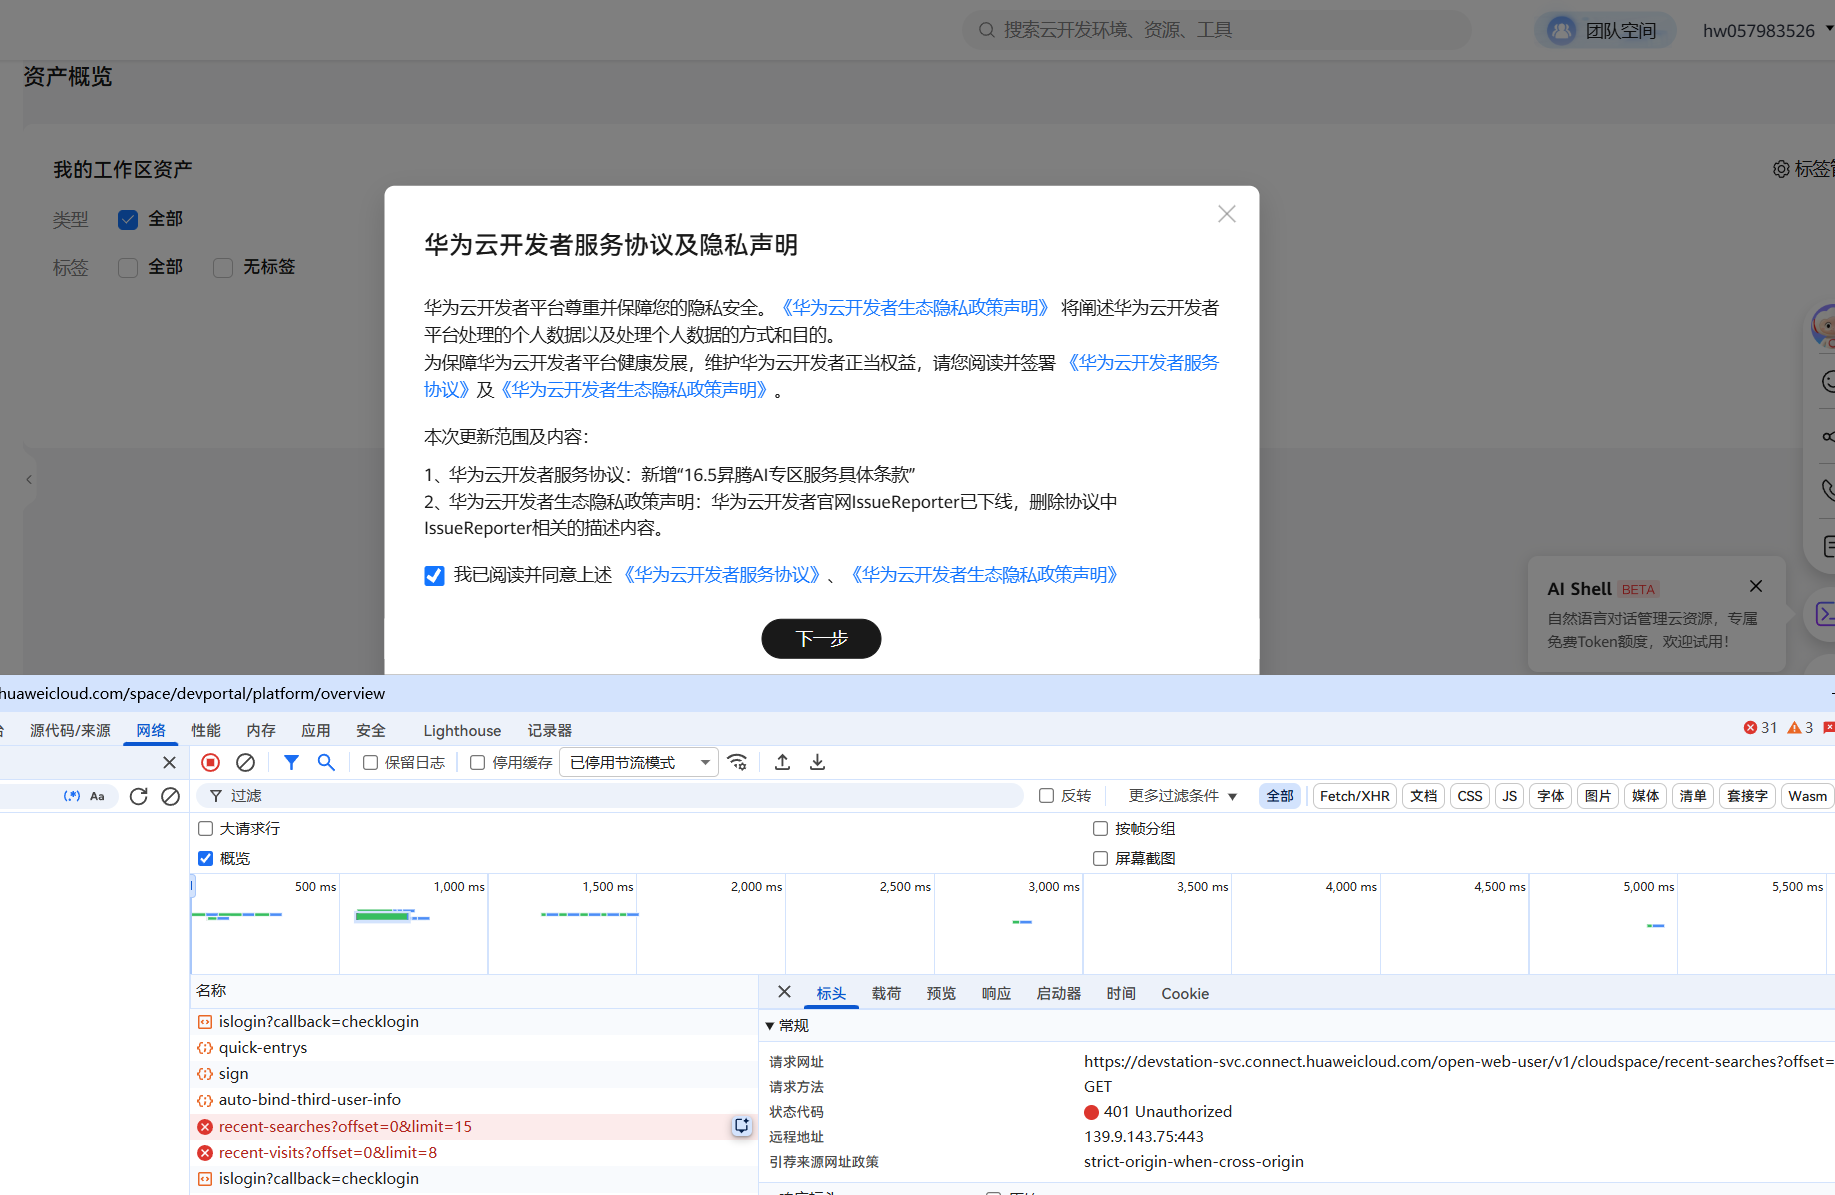The width and height of the screenshot is (1835, 1195).
Task: Close the developer agreement dialog
Action: click(1227, 214)
